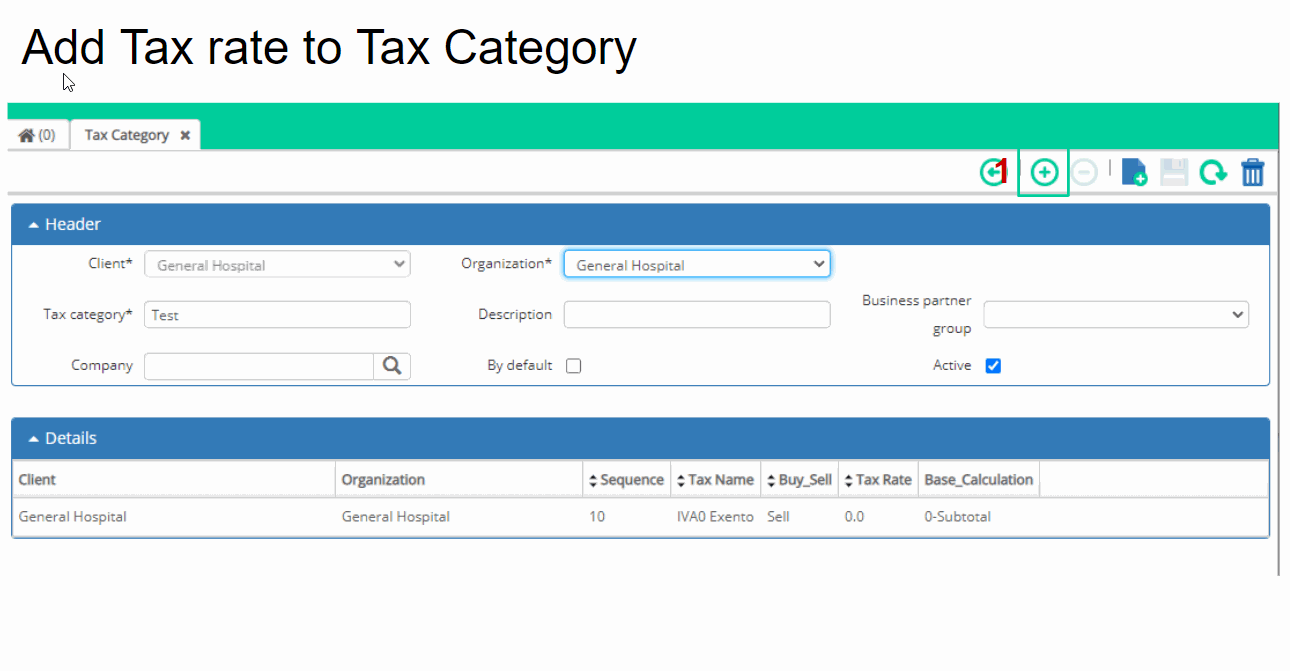Close the Tax Category tab

(x=185, y=134)
